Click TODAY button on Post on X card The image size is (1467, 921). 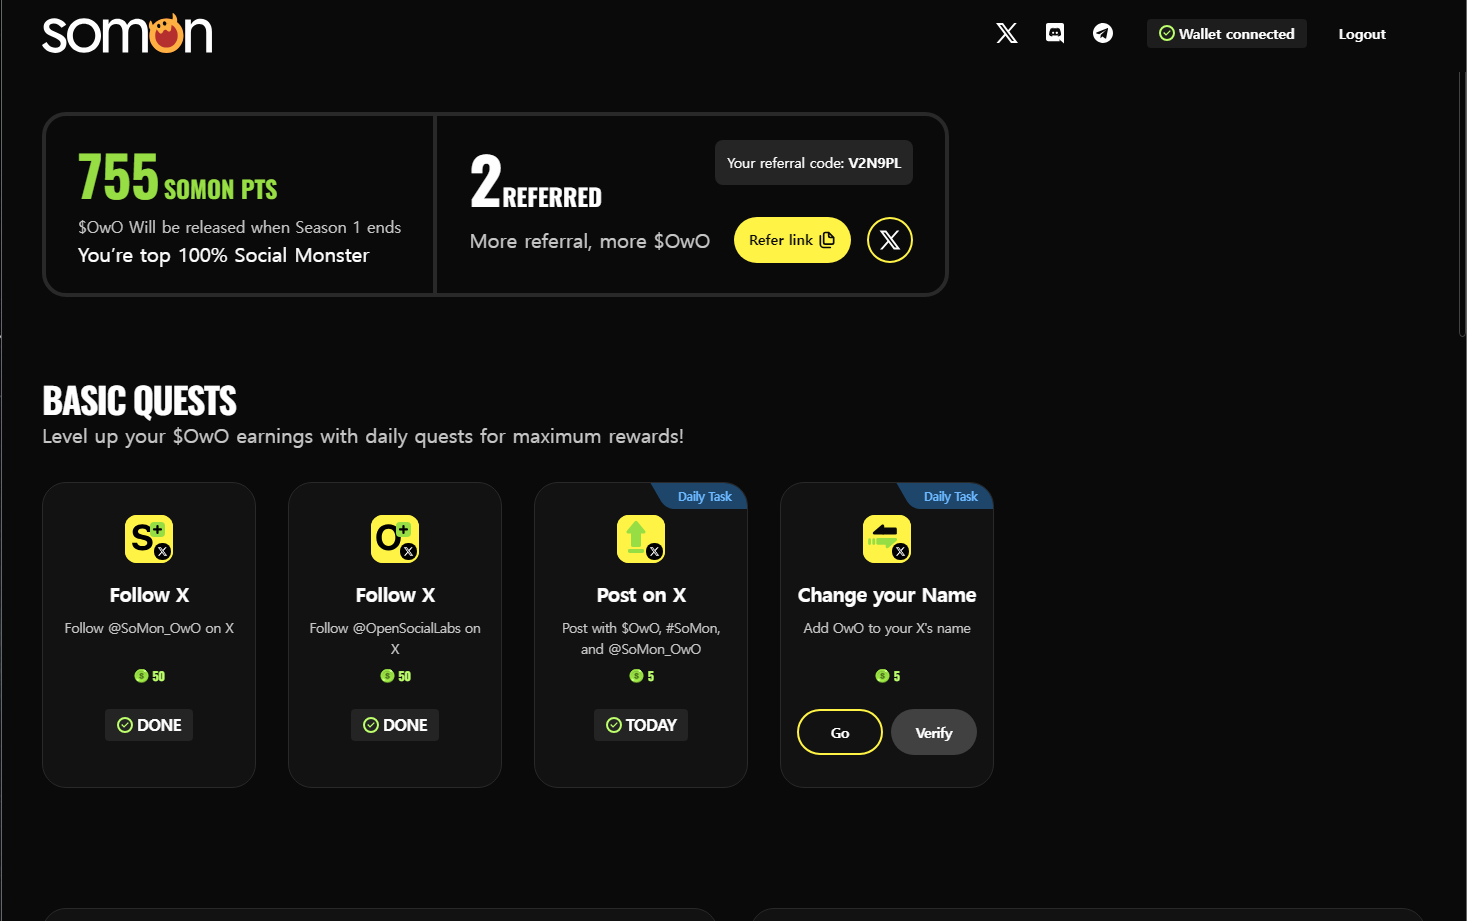[x=641, y=725]
